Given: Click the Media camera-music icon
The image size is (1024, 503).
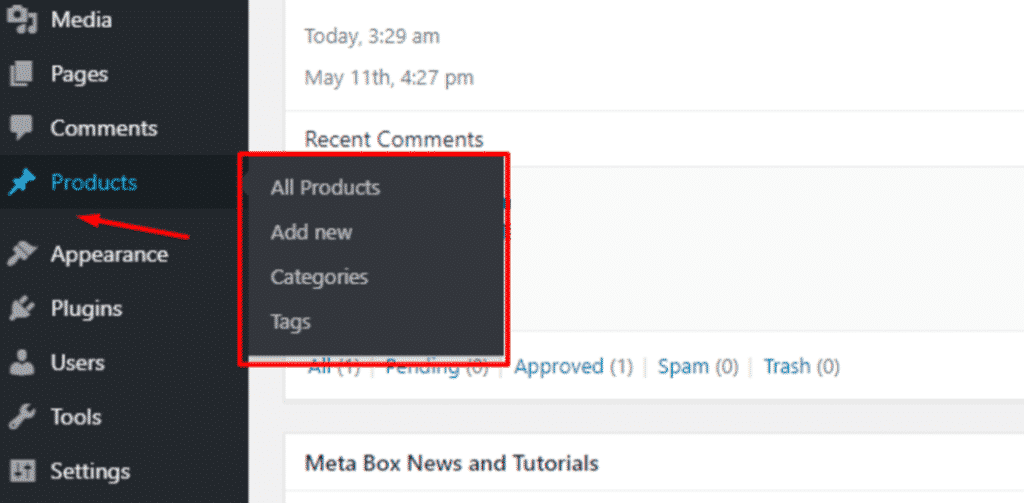Looking at the screenshot, I should pyautogui.click(x=22, y=19).
